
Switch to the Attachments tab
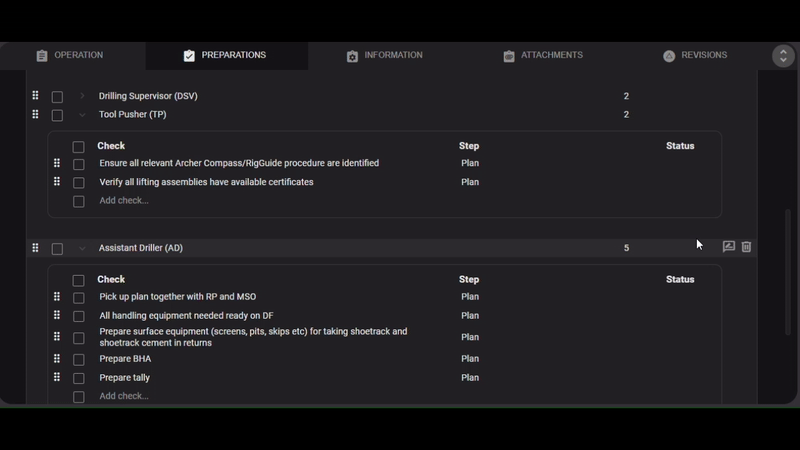(543, 56)
